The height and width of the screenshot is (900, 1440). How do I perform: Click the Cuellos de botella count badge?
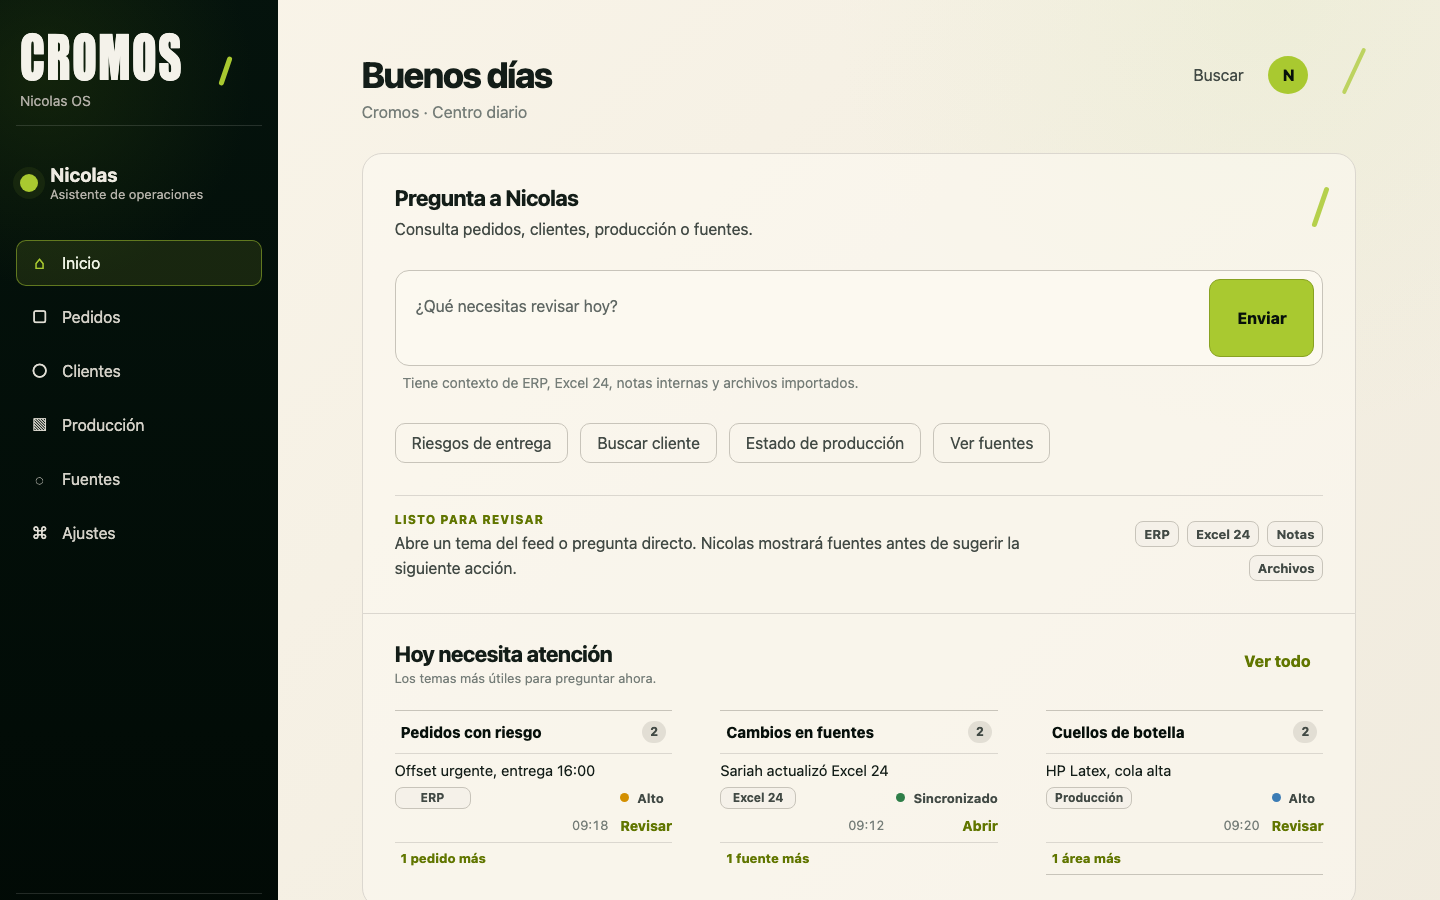click(x=1305, y=732)
